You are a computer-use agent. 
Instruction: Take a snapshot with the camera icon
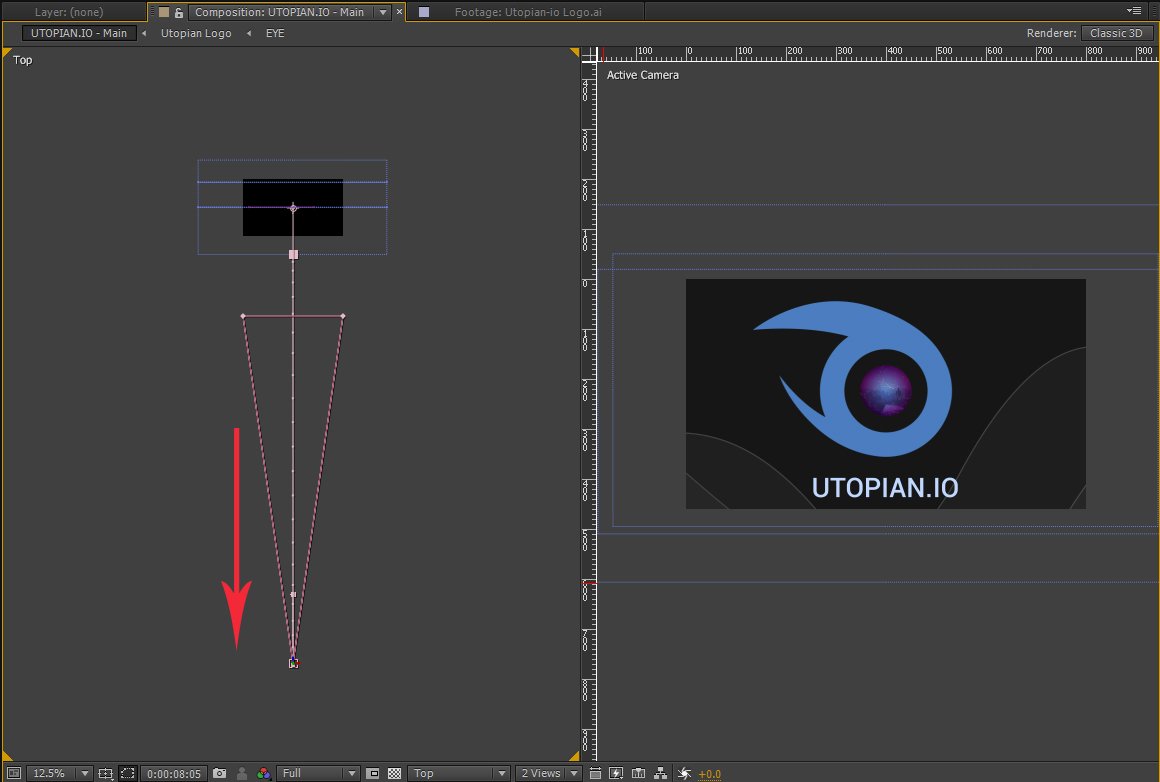click(x=220, y=773)
